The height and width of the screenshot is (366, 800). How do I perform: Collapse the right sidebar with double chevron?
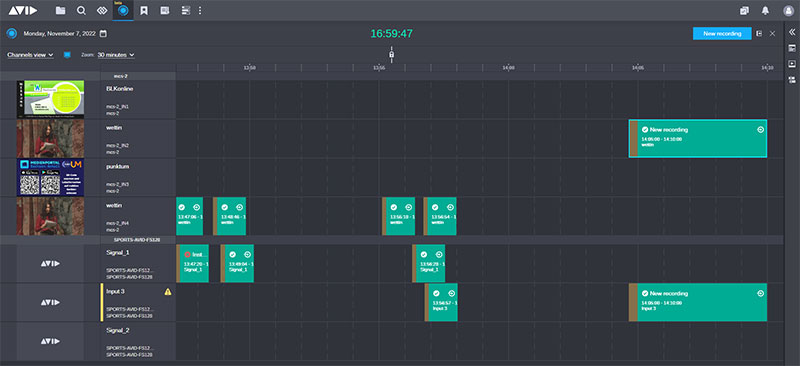click(792, 32)
